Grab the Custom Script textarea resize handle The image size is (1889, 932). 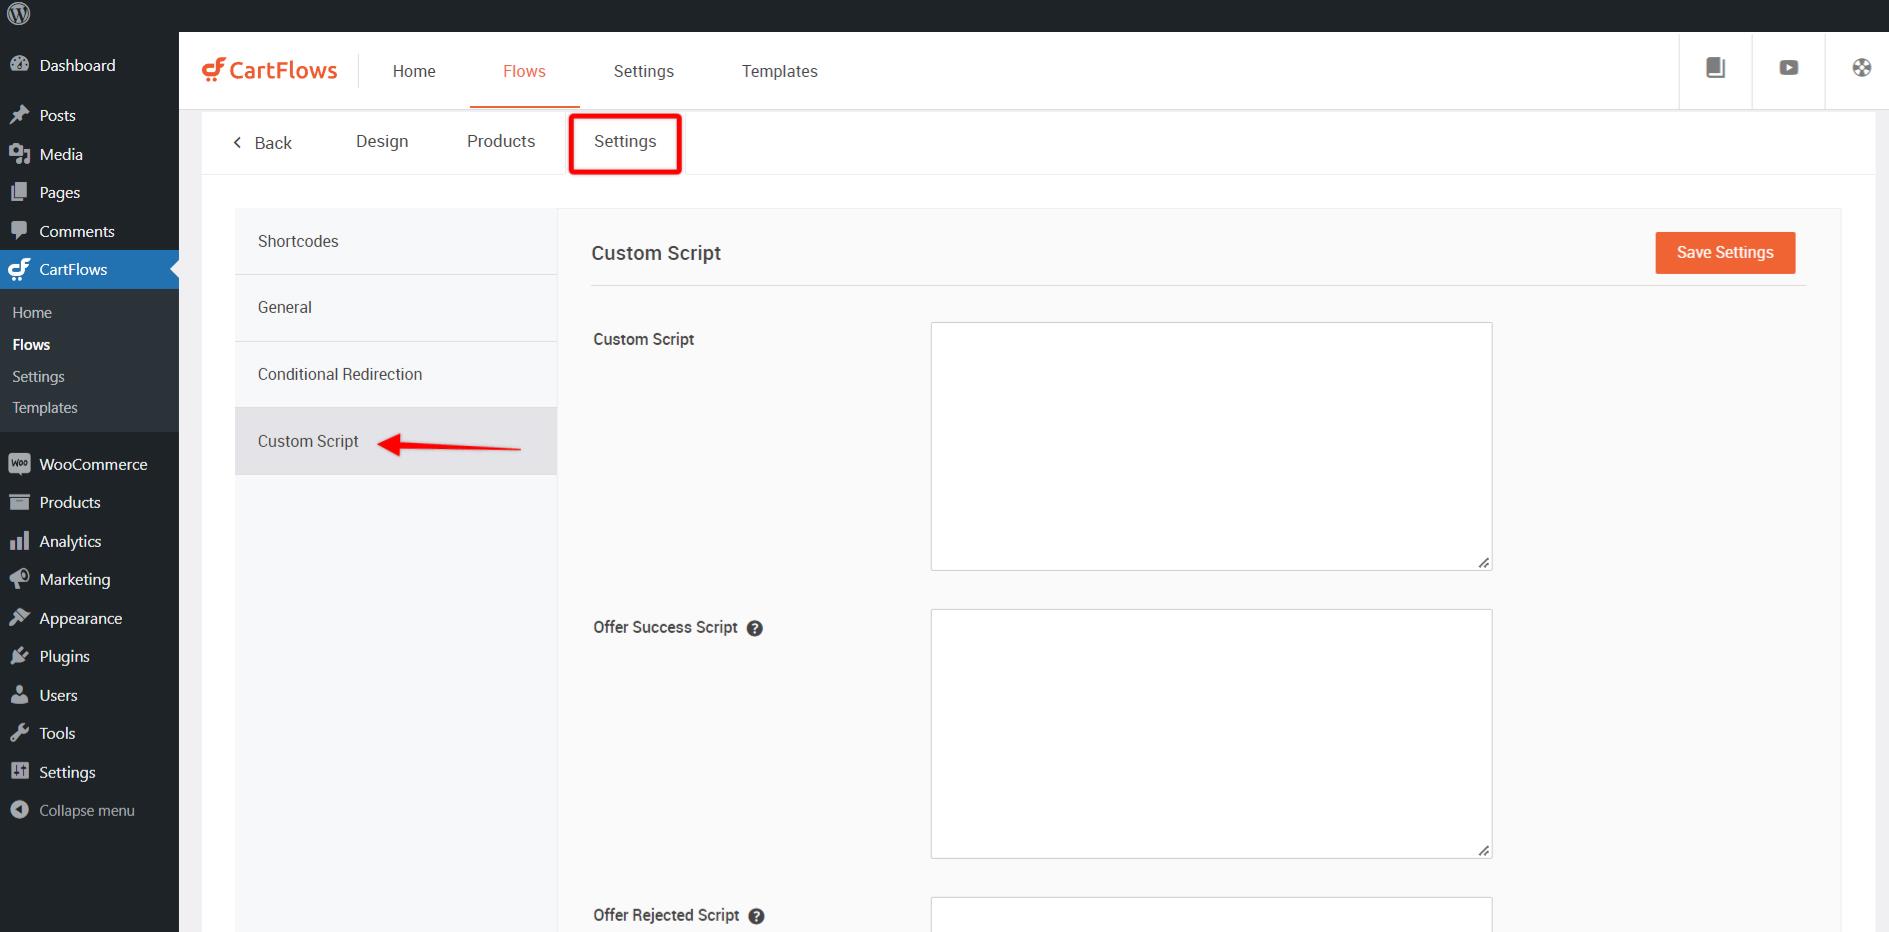[1483, 563]
